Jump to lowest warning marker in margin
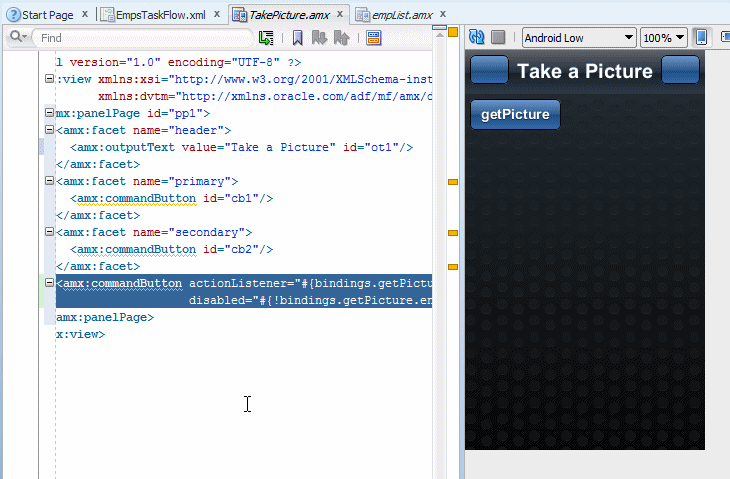The height and width of the screenshot is (479, 730). pos(453,267)
